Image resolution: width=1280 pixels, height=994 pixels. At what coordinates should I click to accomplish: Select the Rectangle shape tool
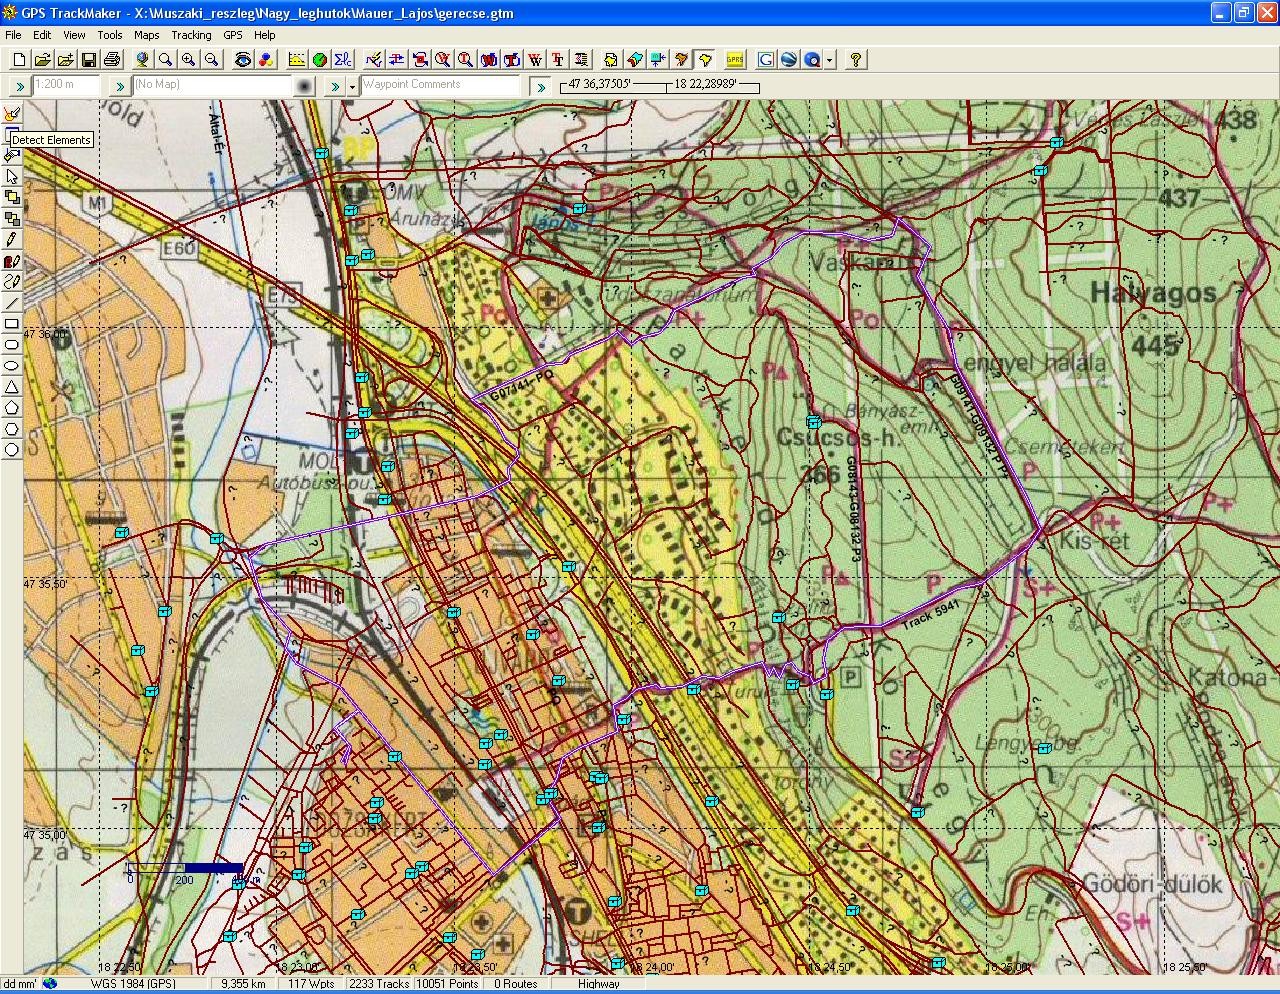[x=12, y=324]
